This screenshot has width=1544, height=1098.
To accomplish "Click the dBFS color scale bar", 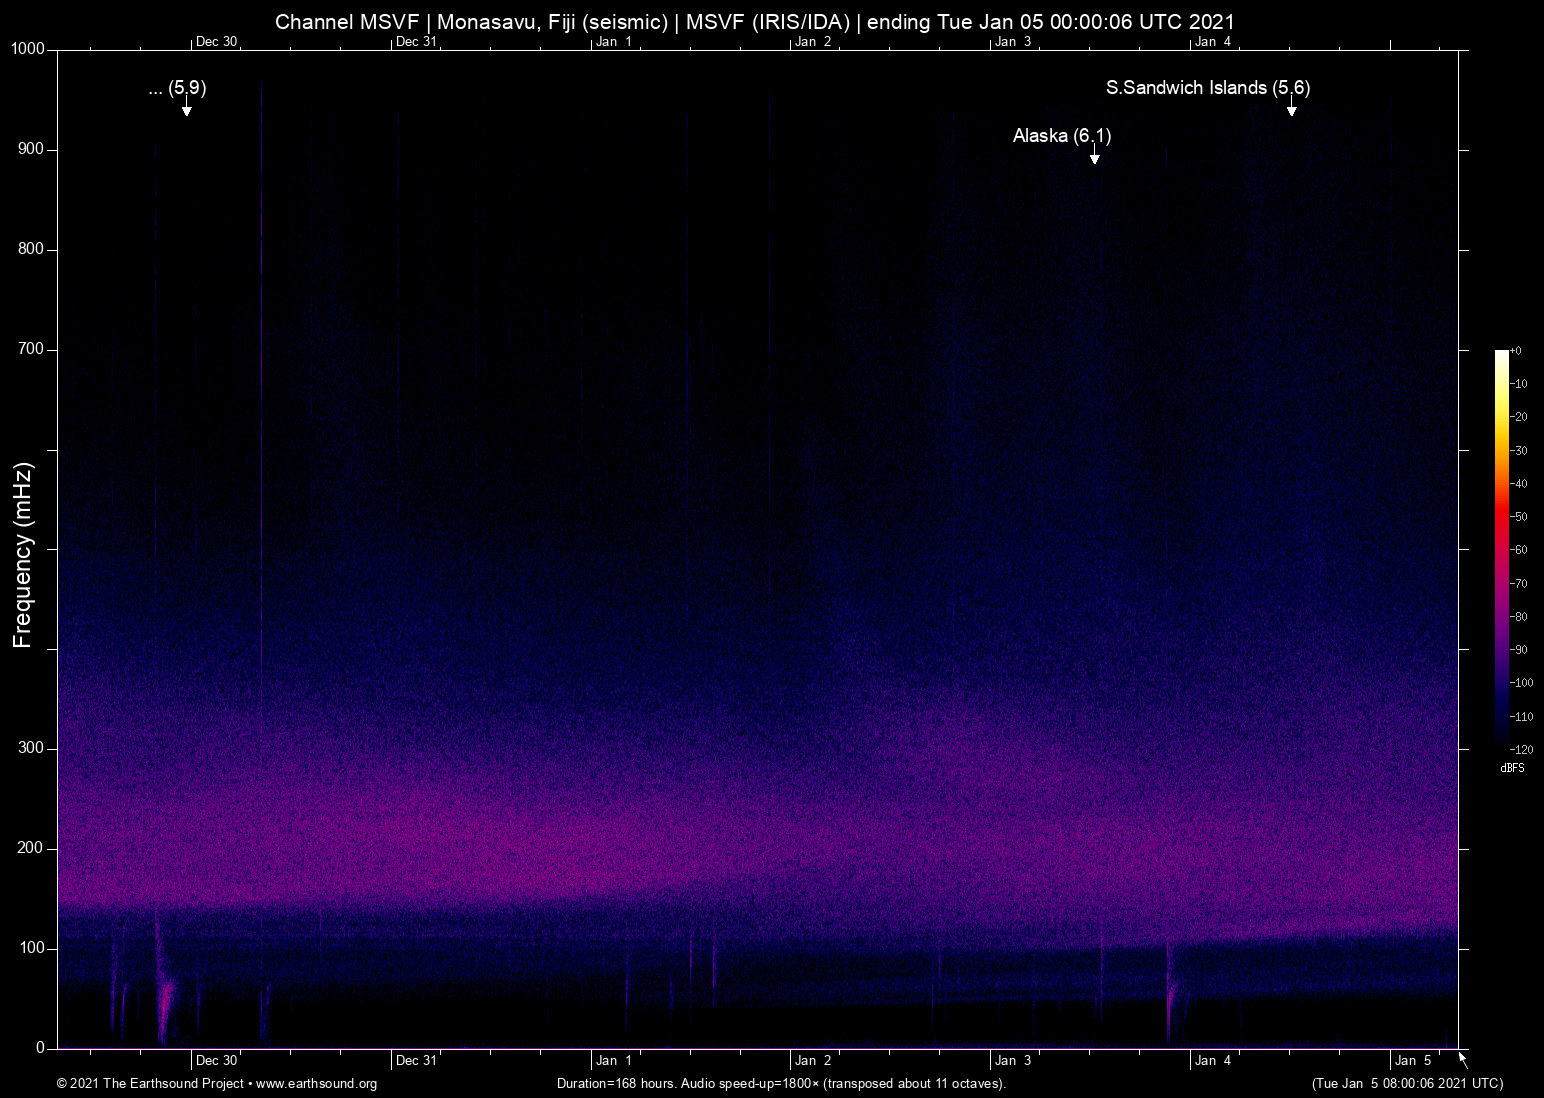I will [x=1501, y=549].
